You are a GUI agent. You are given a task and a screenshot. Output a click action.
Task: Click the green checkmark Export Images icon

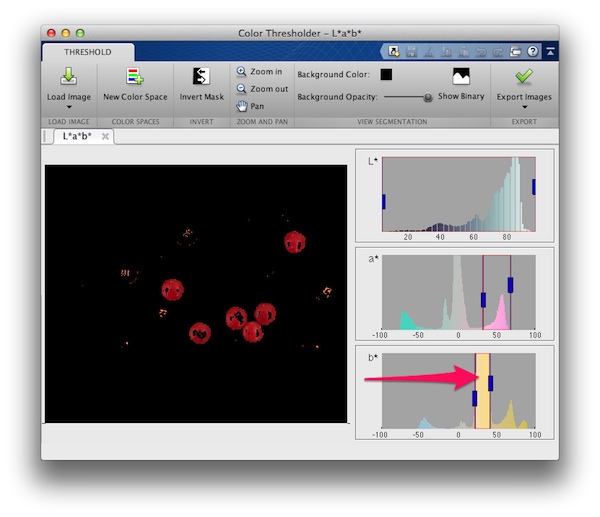pyautogui.click(x=523, y=77)
